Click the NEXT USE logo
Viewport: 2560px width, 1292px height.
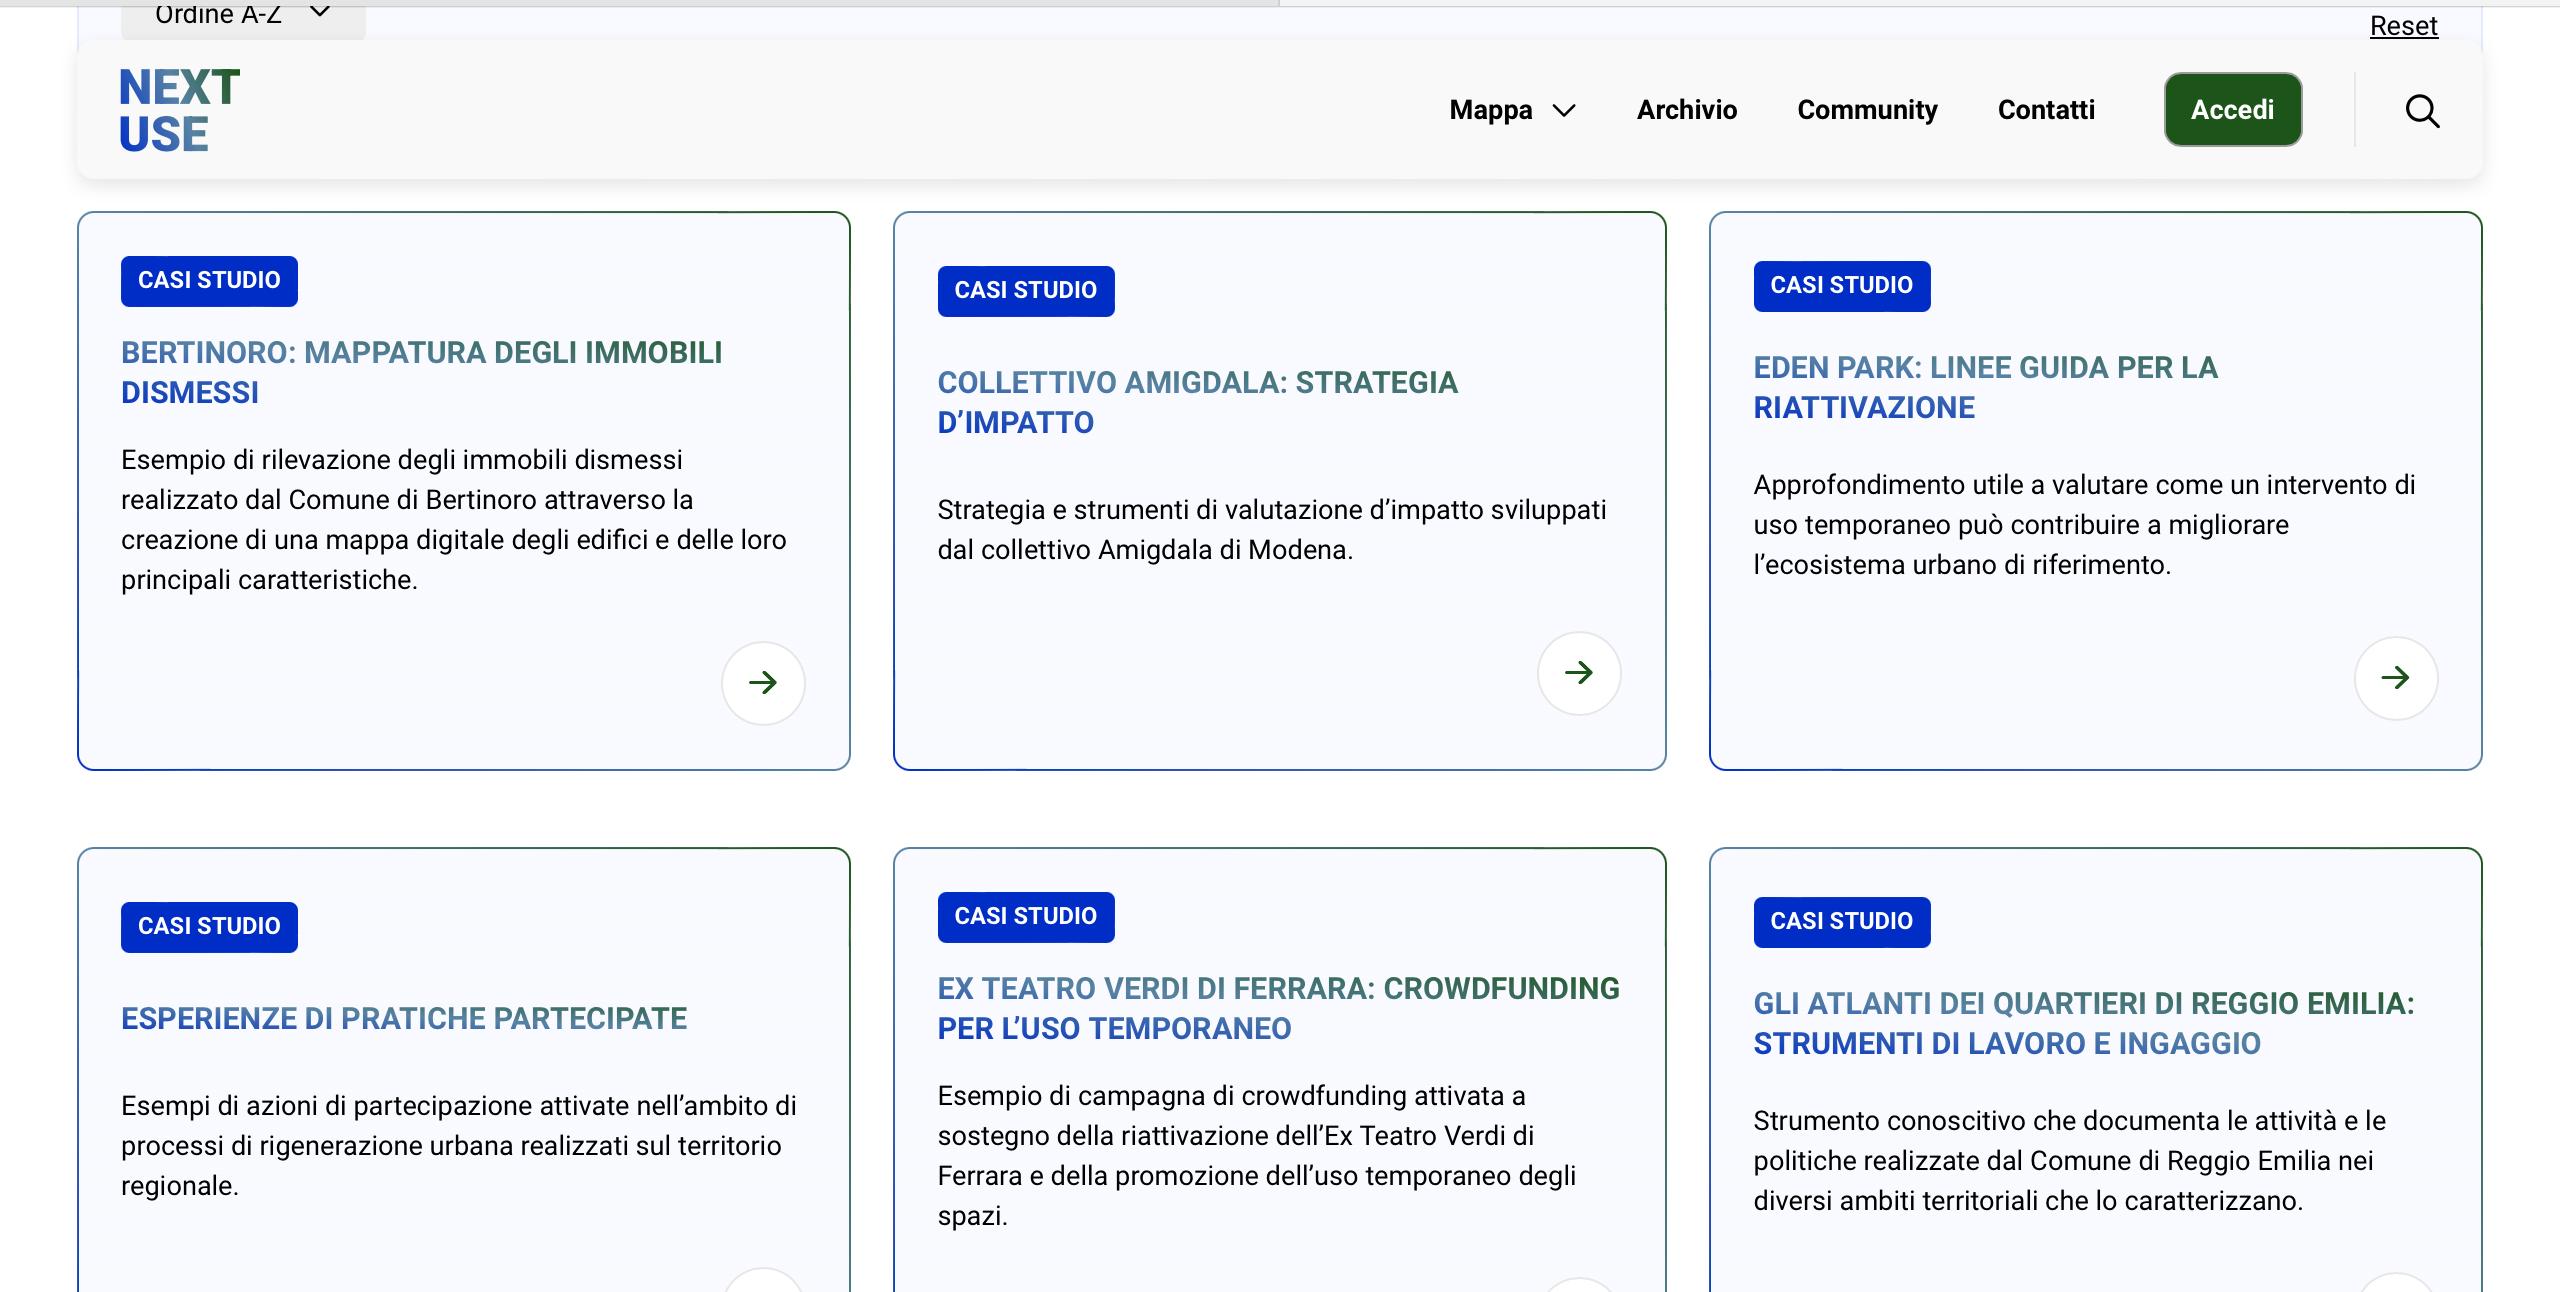[x=179, y=111]
